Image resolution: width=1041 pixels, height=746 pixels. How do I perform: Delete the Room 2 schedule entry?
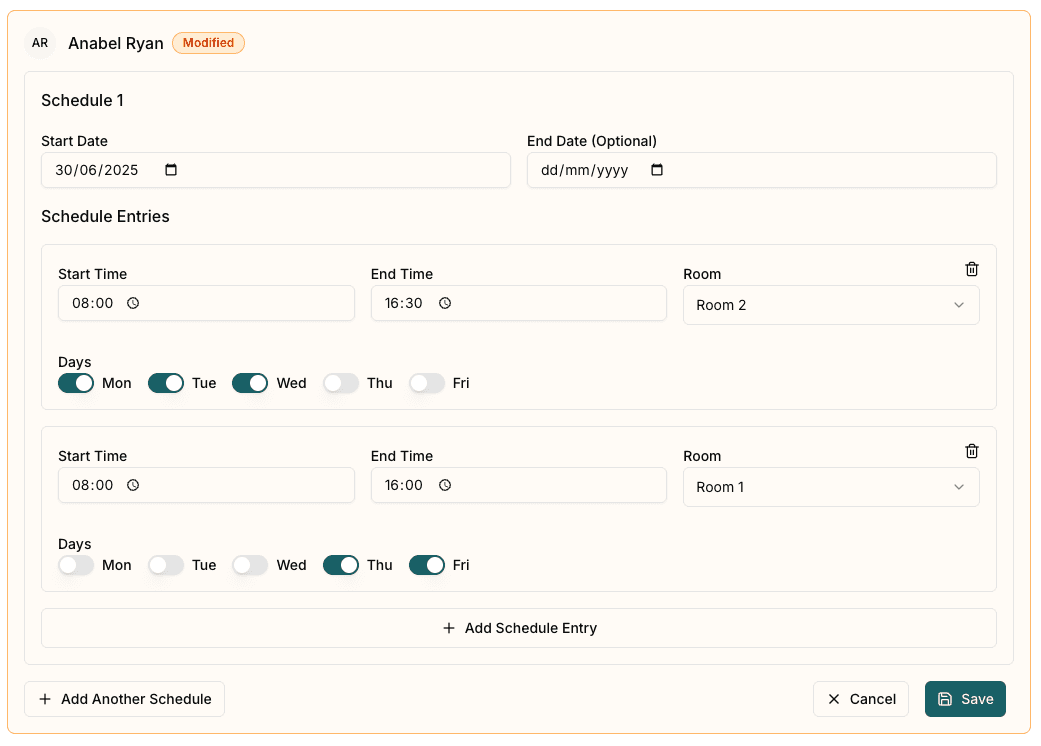click(x=971, y=269)
